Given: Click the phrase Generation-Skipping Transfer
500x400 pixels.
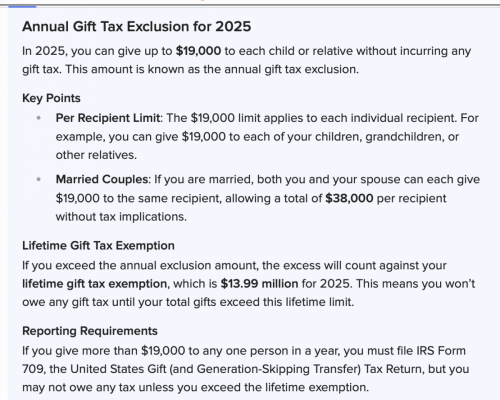Looking at the screenshot, I should (x=277, y=369).
